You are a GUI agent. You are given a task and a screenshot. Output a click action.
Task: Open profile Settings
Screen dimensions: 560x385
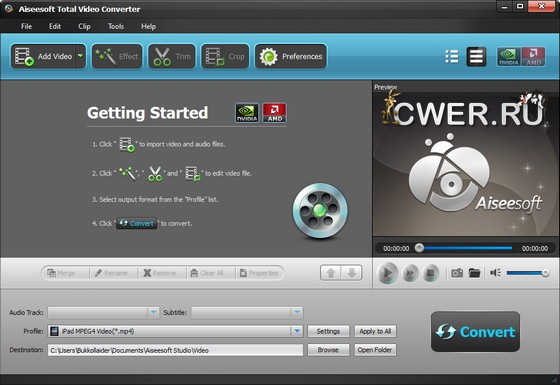[x=328, y=331]
